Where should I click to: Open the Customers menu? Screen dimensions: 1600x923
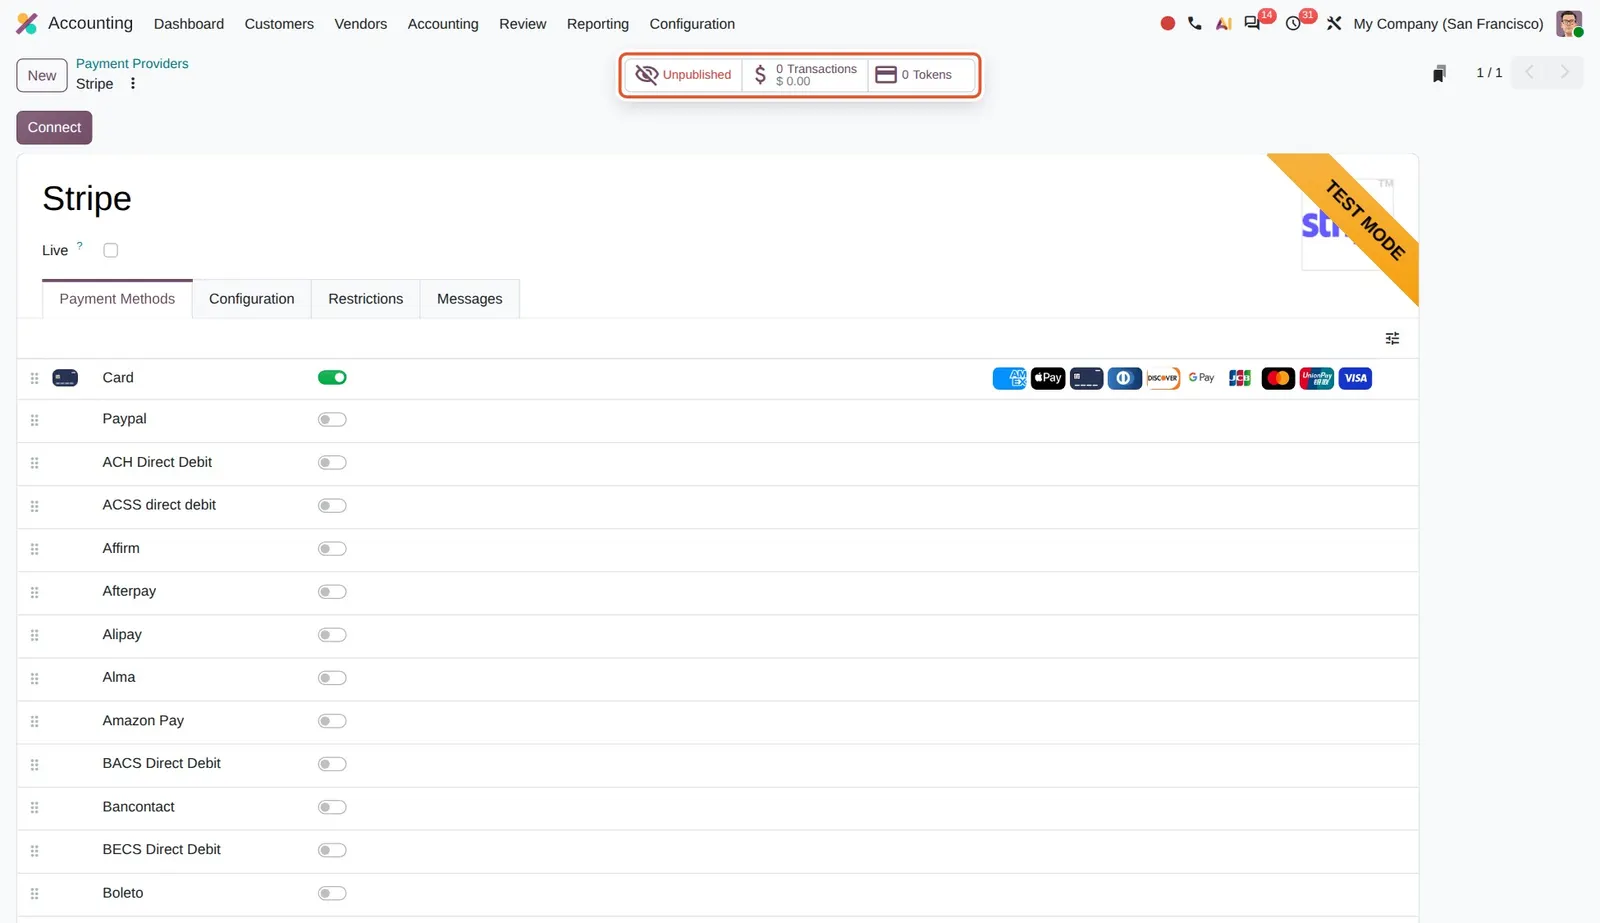(x=279, y=24)
